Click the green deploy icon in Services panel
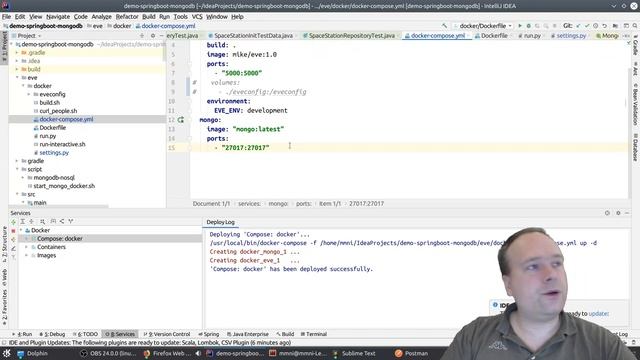Viewport: 640px width, 360px height. click(13, 222)
